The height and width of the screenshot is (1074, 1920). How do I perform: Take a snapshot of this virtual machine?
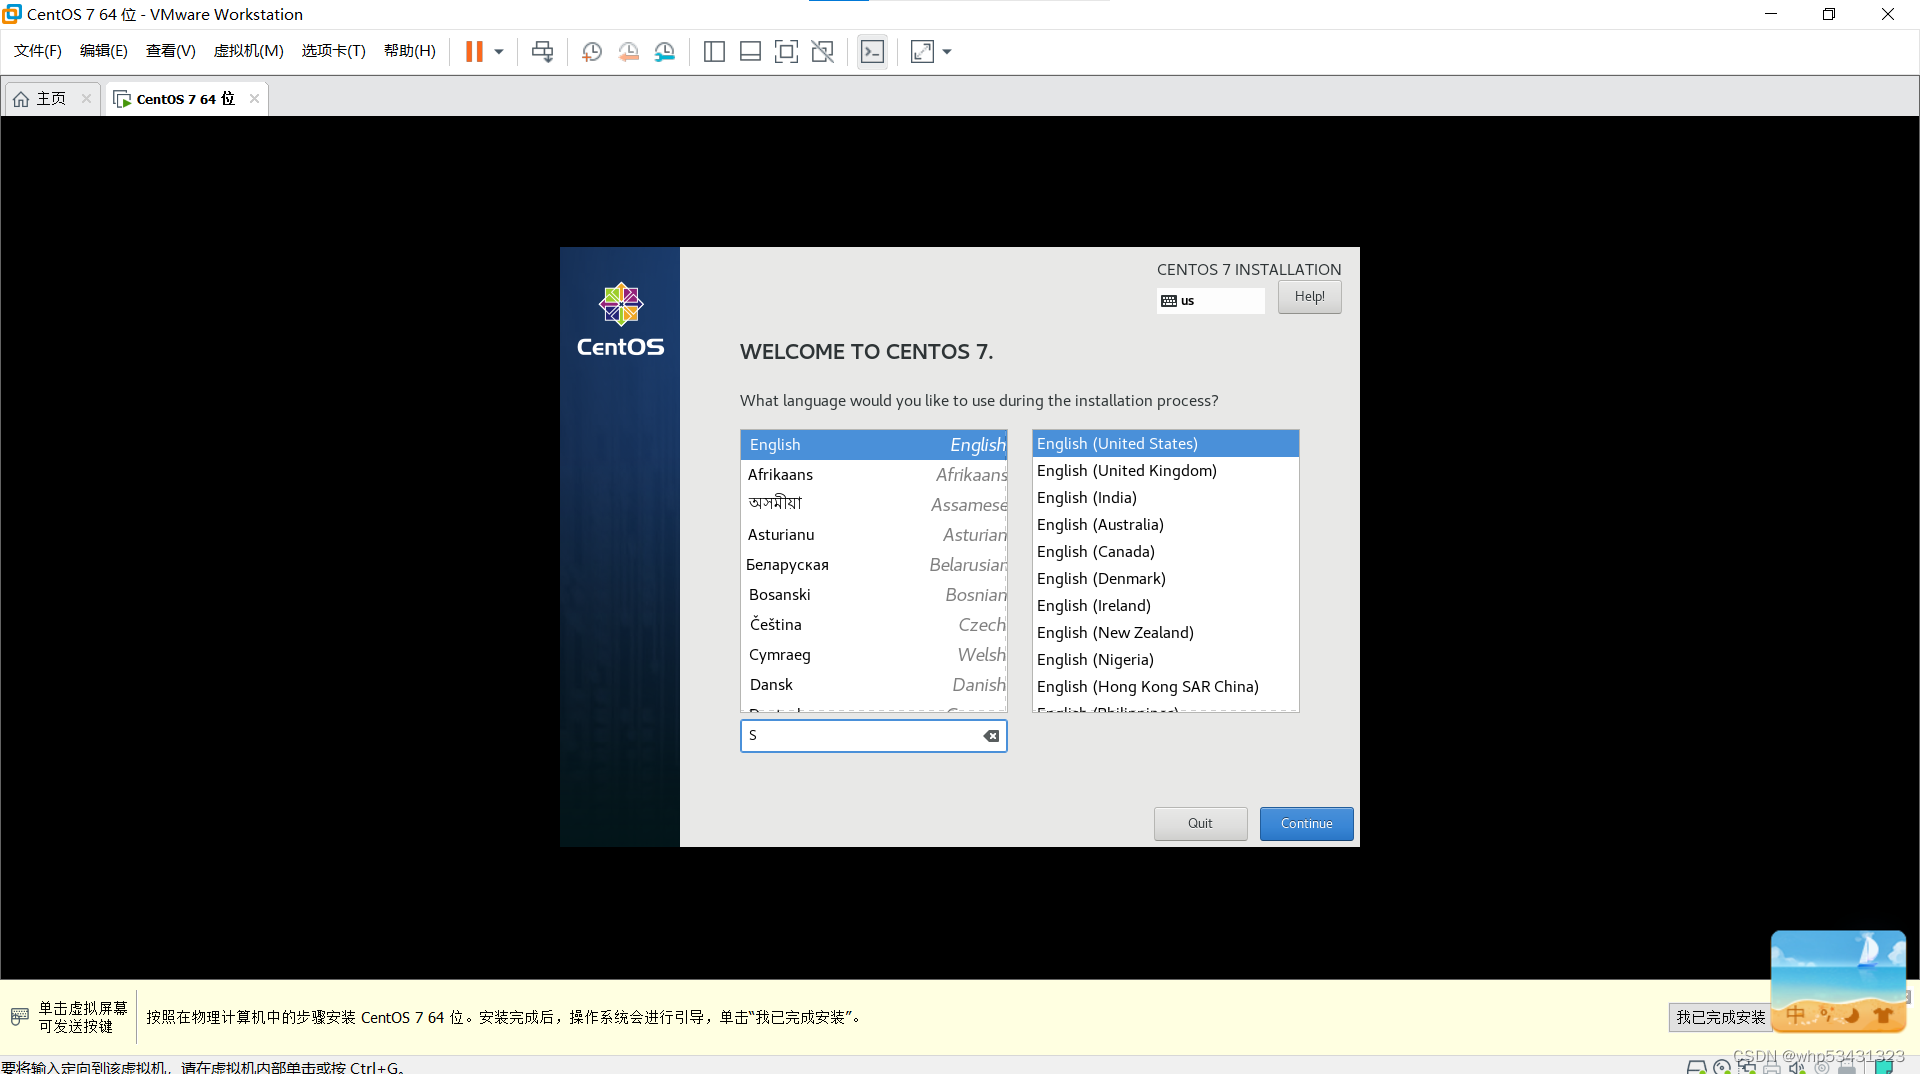point(592,52)
